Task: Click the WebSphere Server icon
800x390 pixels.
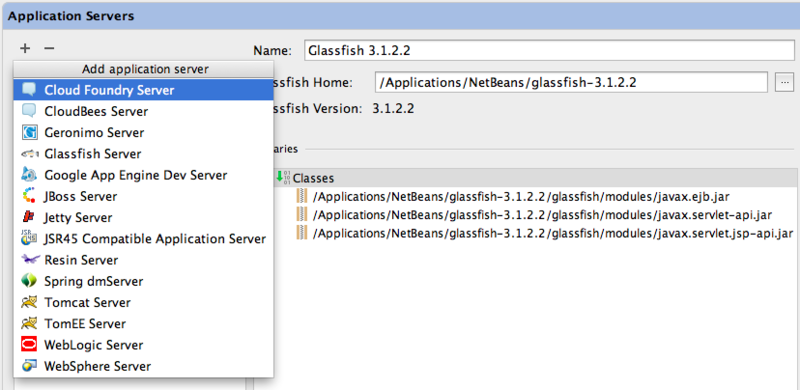Action: point(30,366)
